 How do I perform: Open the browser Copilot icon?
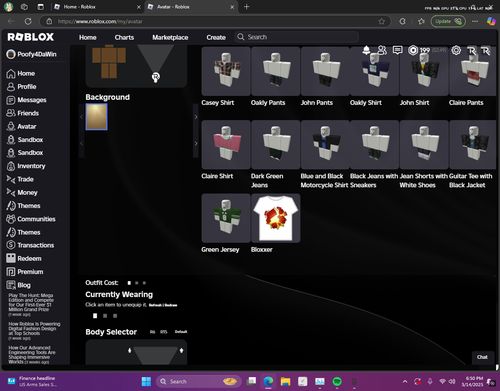(x=491, y=21)
